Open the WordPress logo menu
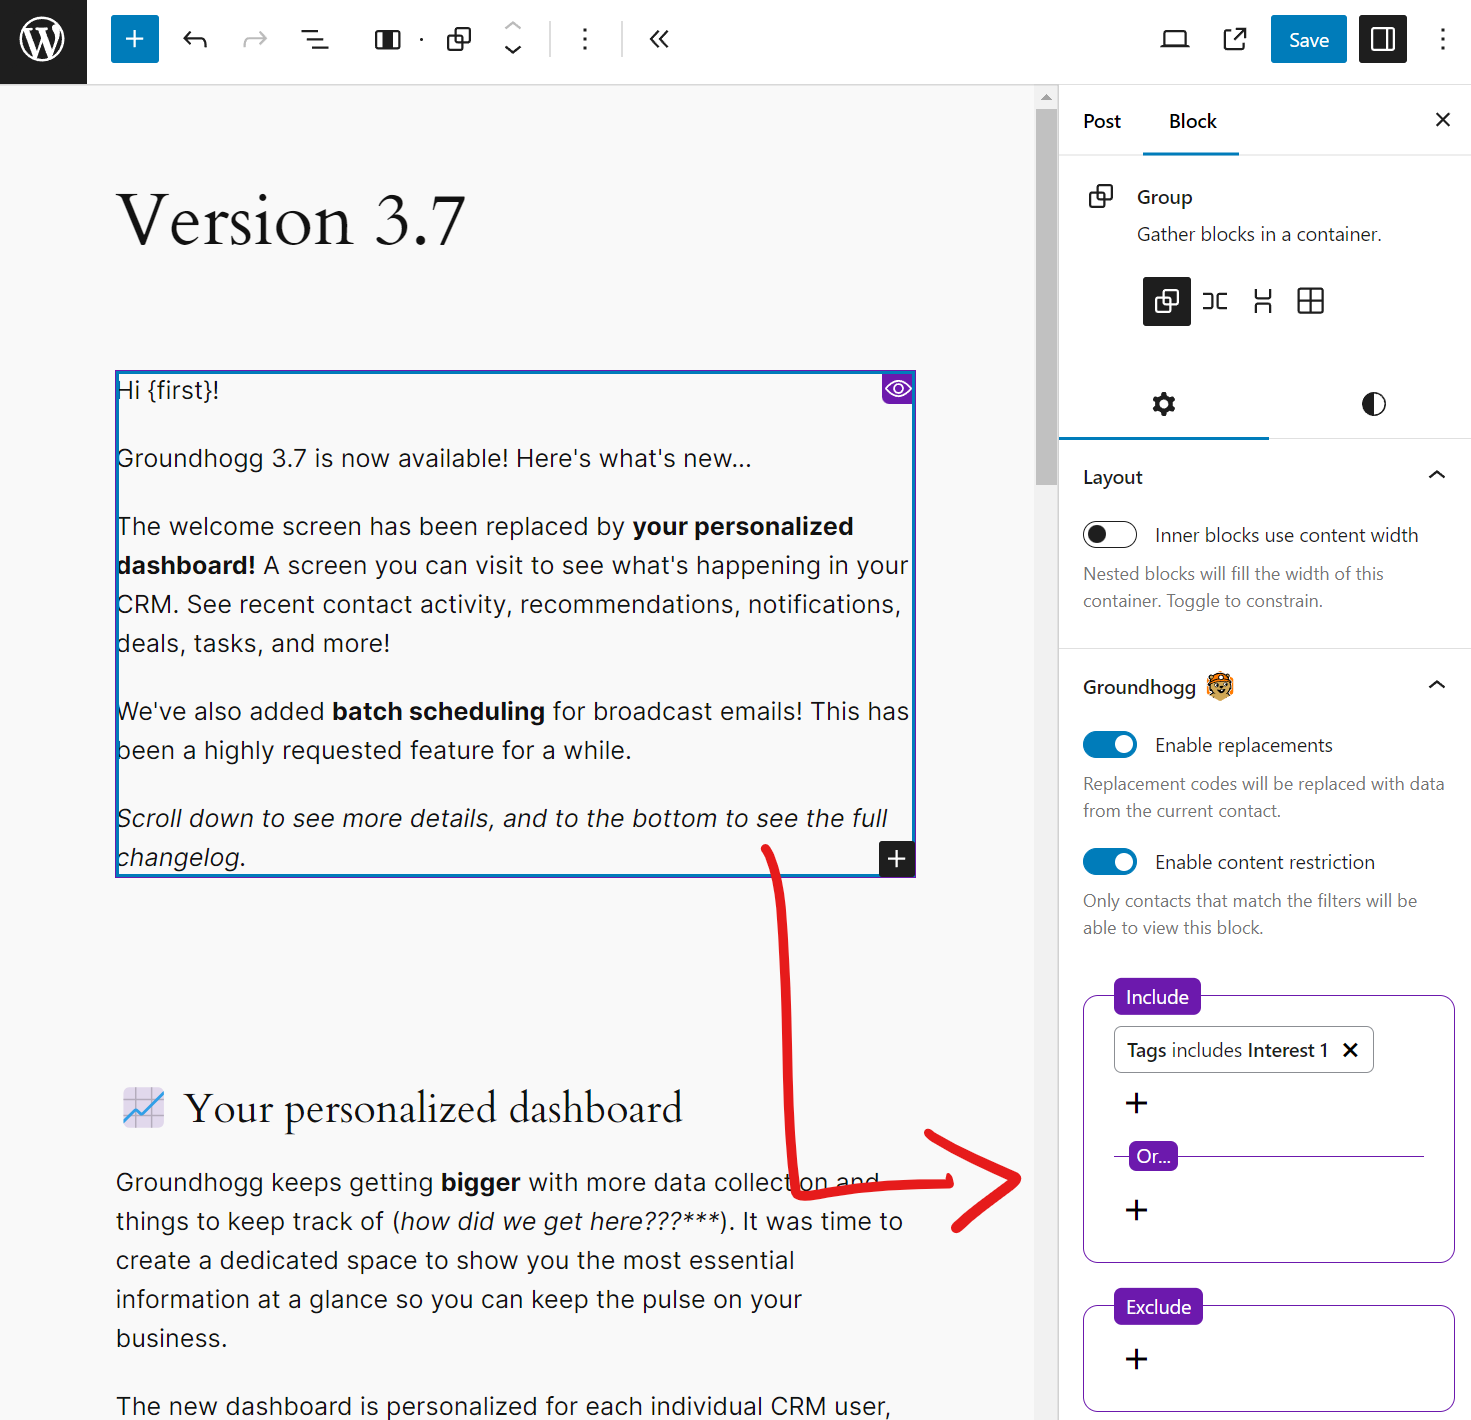The height and width of the screenshot is (1420, 1471). click(43, 41)
